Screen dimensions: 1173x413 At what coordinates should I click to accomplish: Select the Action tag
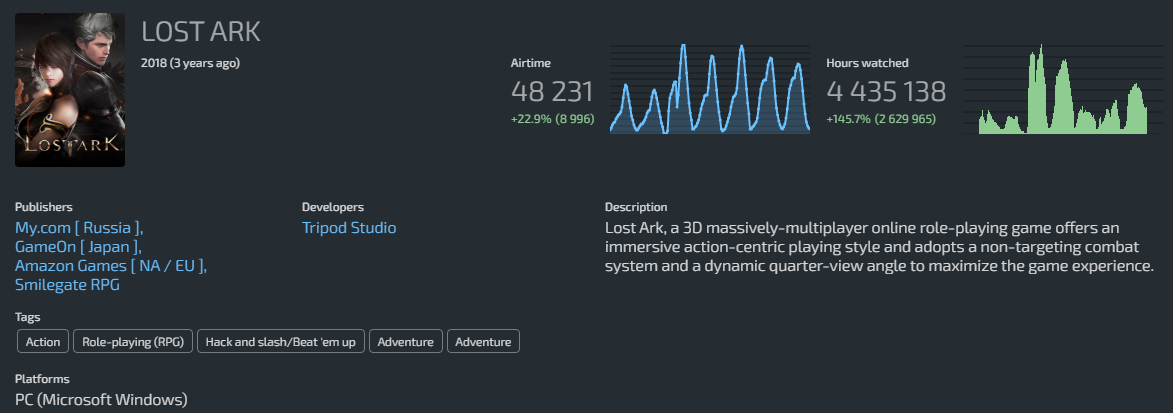tap(43, 342)
